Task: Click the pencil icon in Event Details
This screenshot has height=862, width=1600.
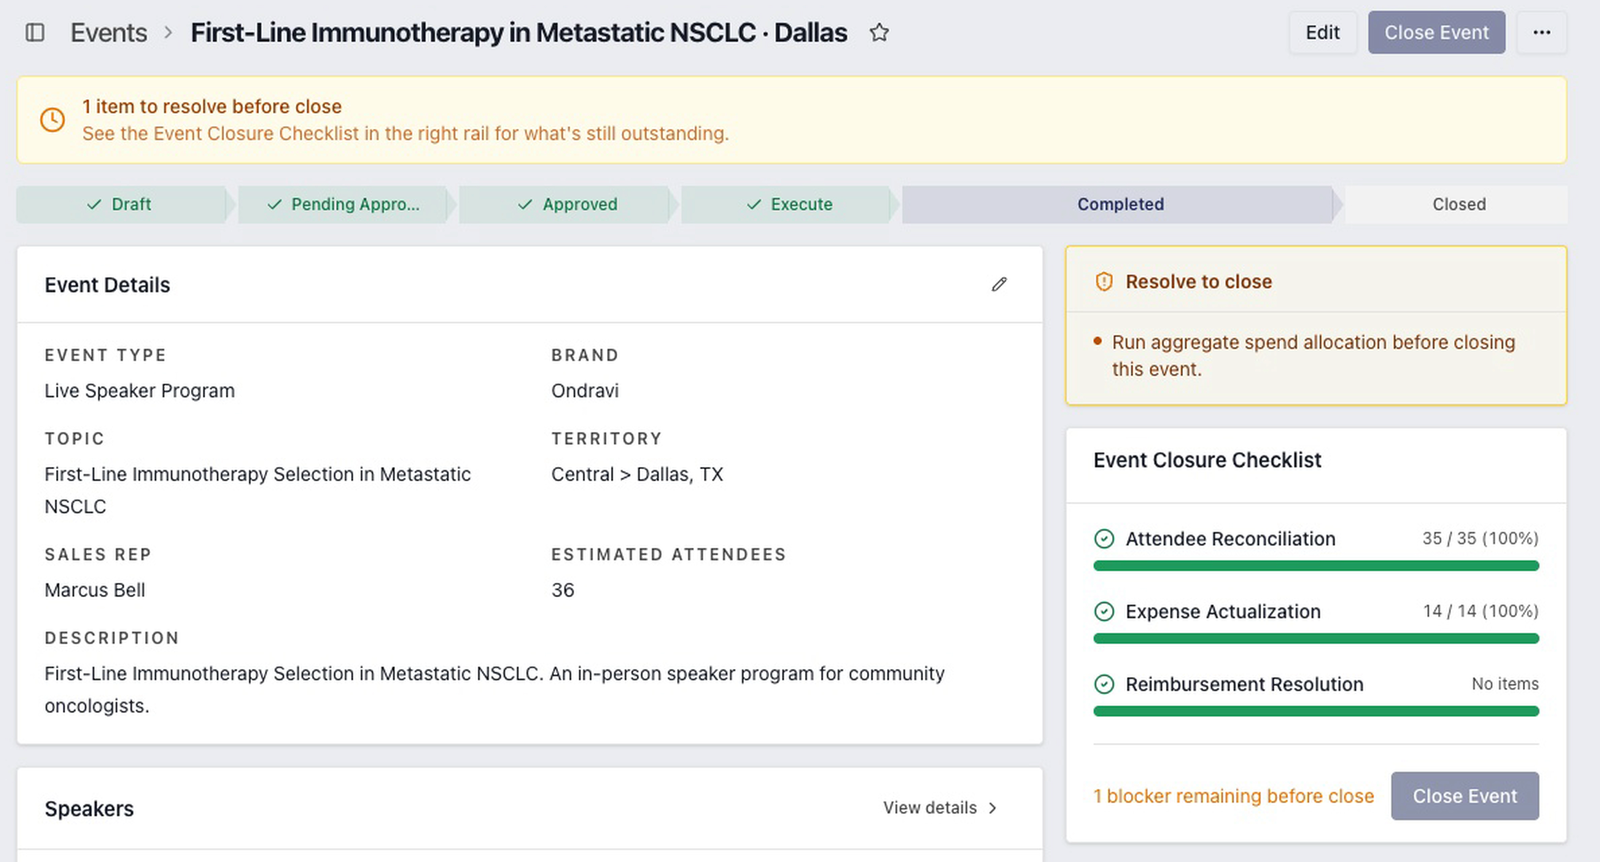Action: point(999,285)
